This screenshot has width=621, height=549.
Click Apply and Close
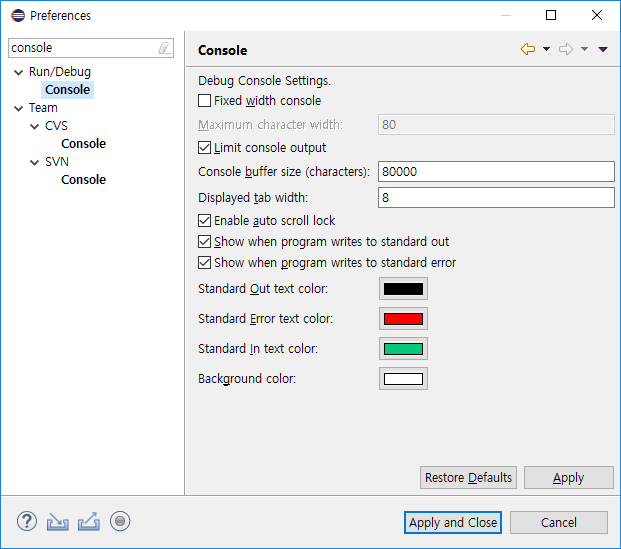pos(453,522)
